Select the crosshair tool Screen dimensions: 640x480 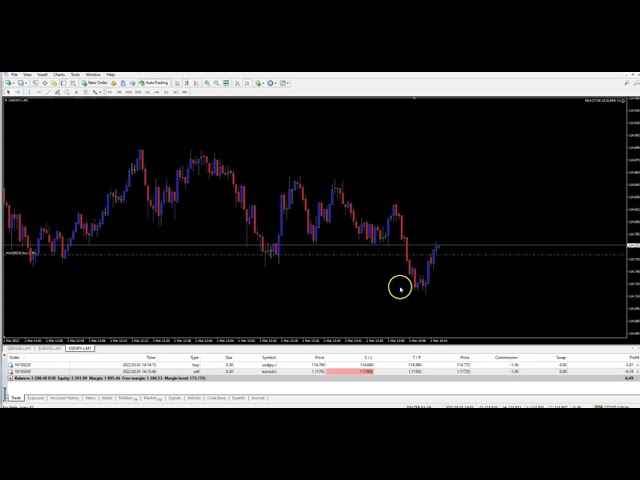[x=17, y=92]
